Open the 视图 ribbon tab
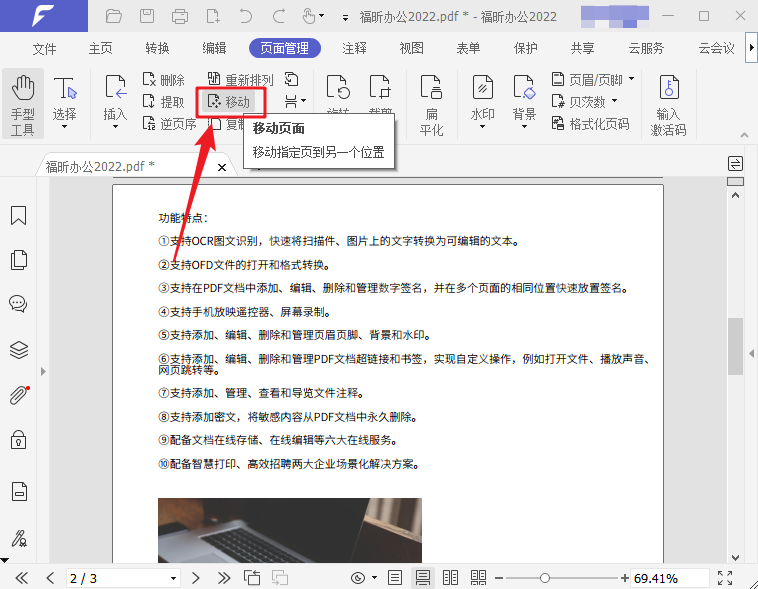Screen dimensions: 758x589 tap(411, 48)
